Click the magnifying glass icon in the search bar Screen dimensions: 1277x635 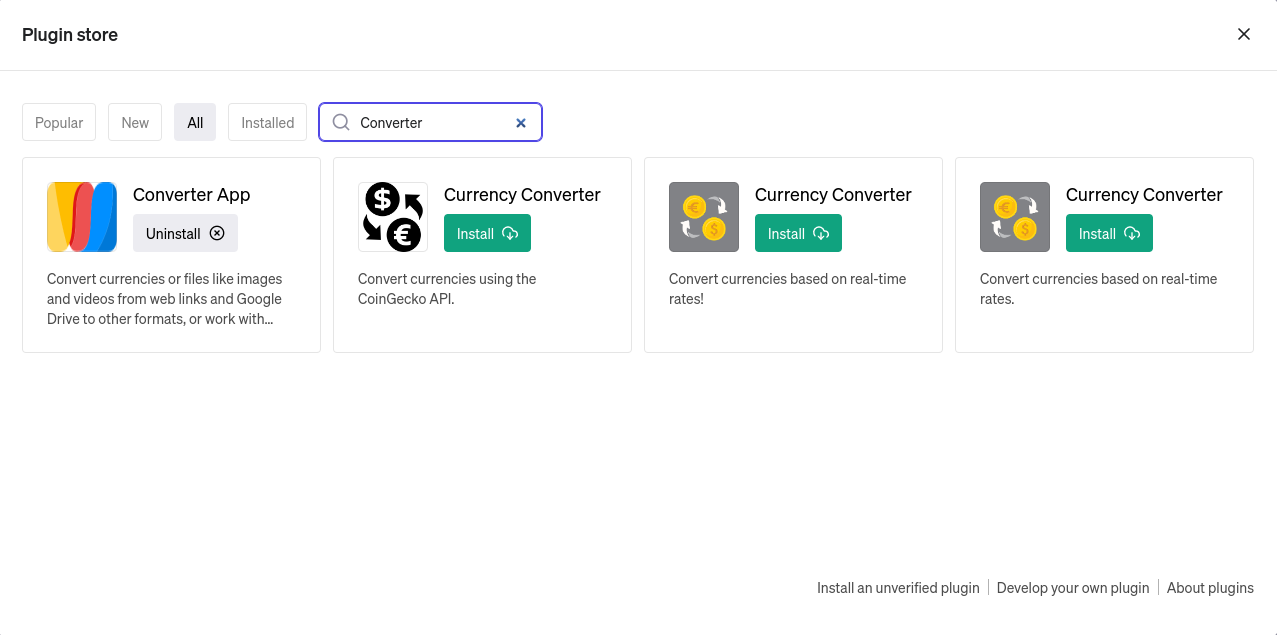pyautogui.click(x=340, y=122)
